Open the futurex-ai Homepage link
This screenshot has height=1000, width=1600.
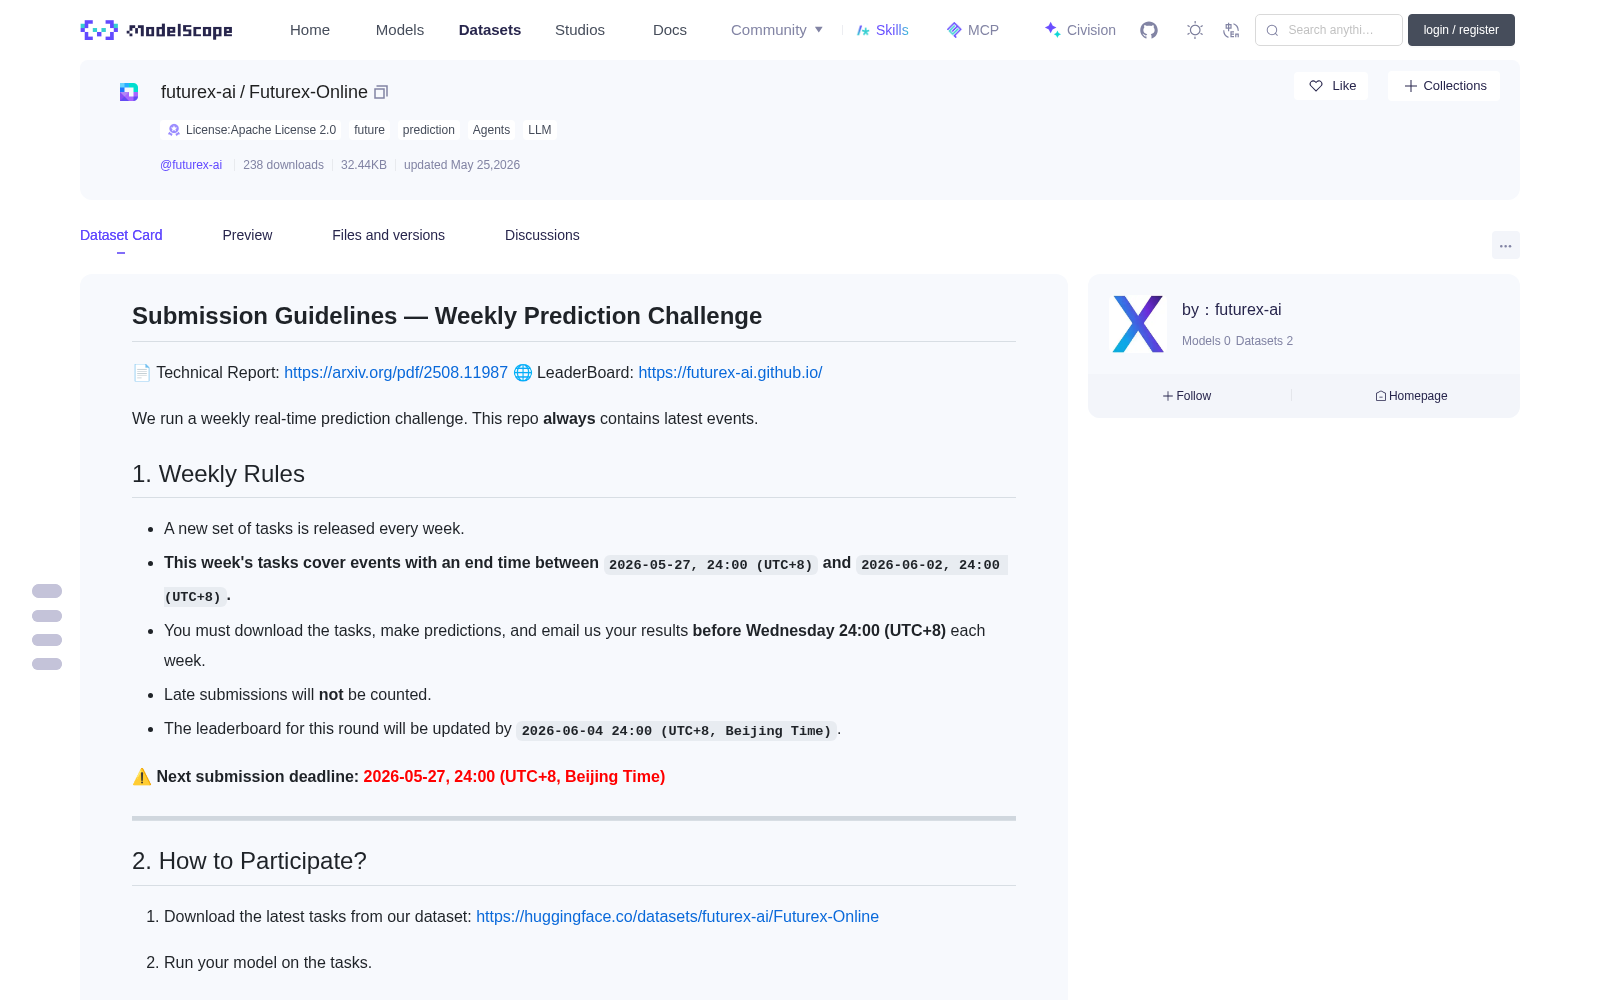(x=1411, y=396)
